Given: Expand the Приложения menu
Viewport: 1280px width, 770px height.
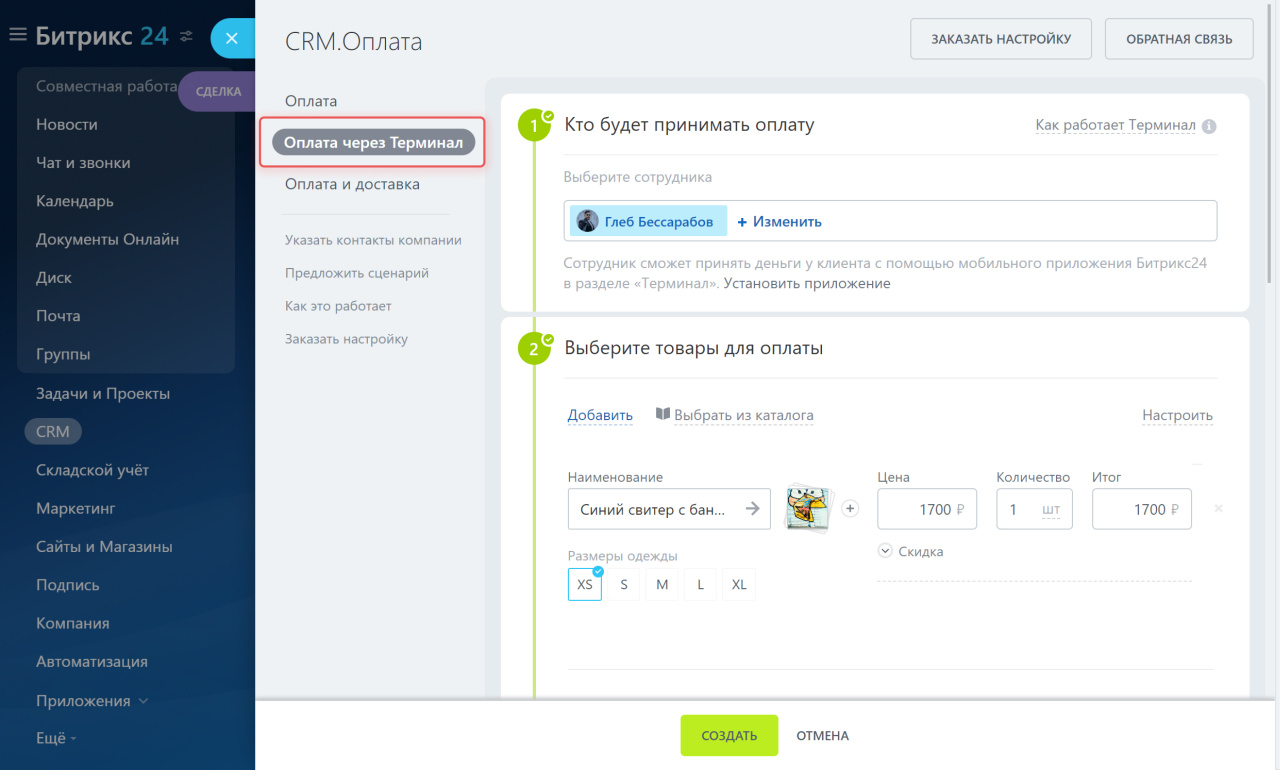Looking at the screenshot, I should tap(92, 701).
